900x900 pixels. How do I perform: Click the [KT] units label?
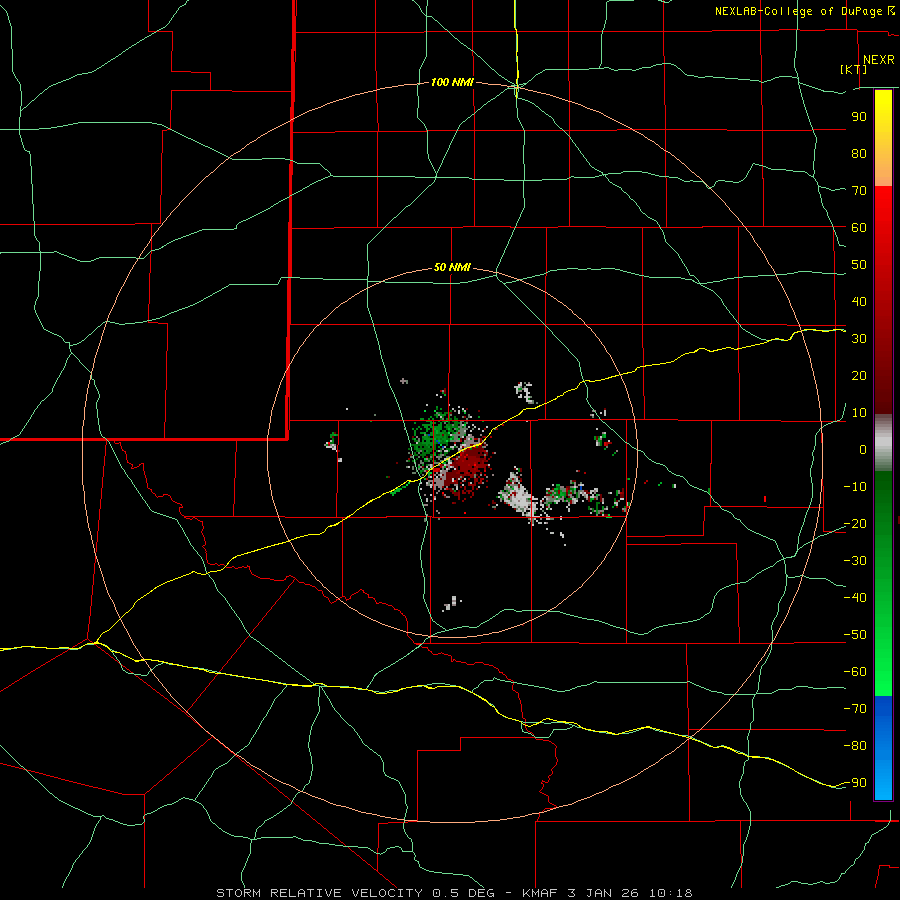click(853, 69)
